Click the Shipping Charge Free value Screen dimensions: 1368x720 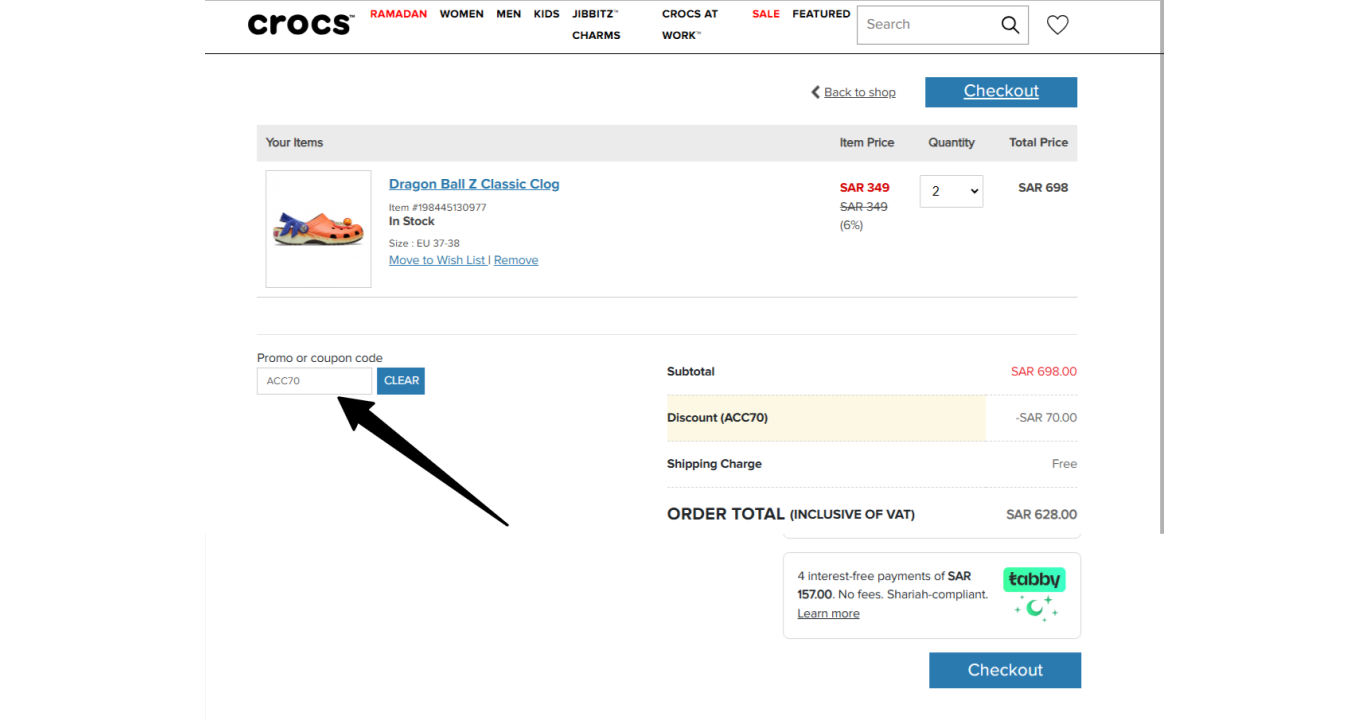click(x=1064, y=464)
